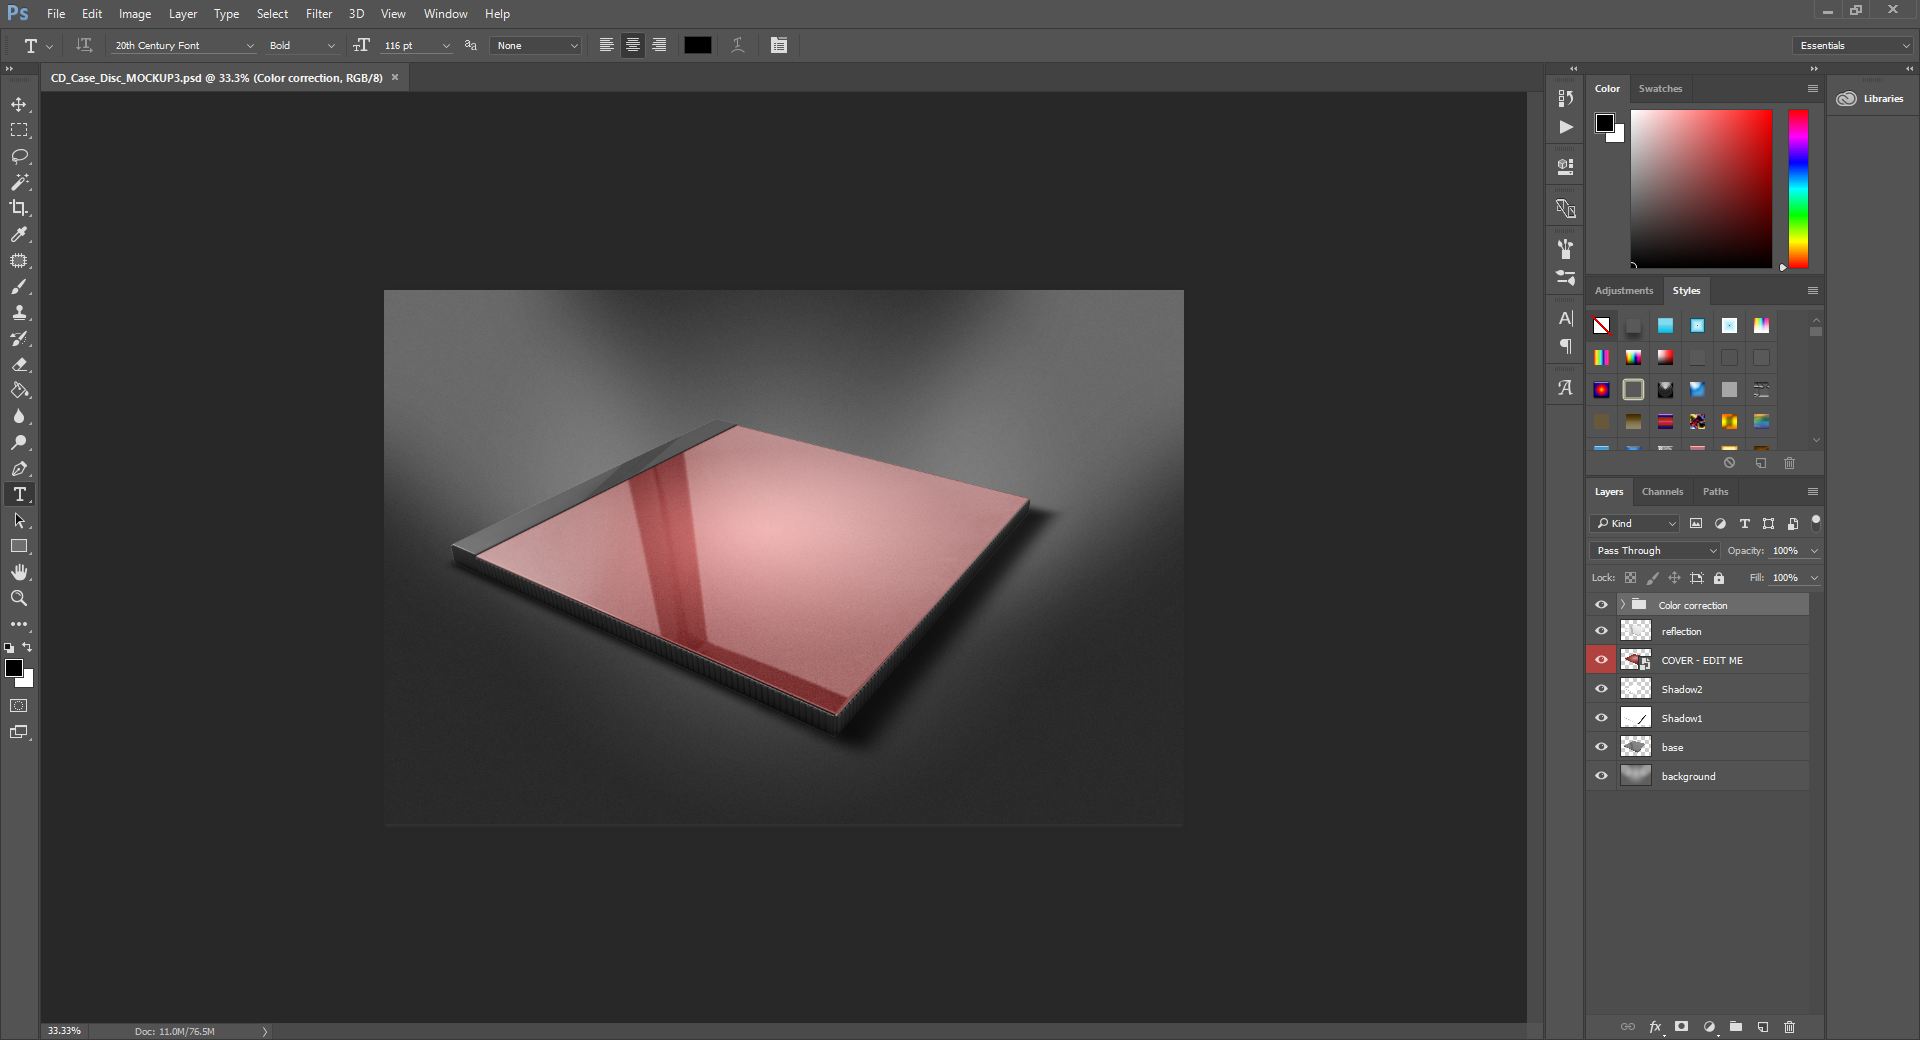Open the Libraries panel

pos(1871,99)
